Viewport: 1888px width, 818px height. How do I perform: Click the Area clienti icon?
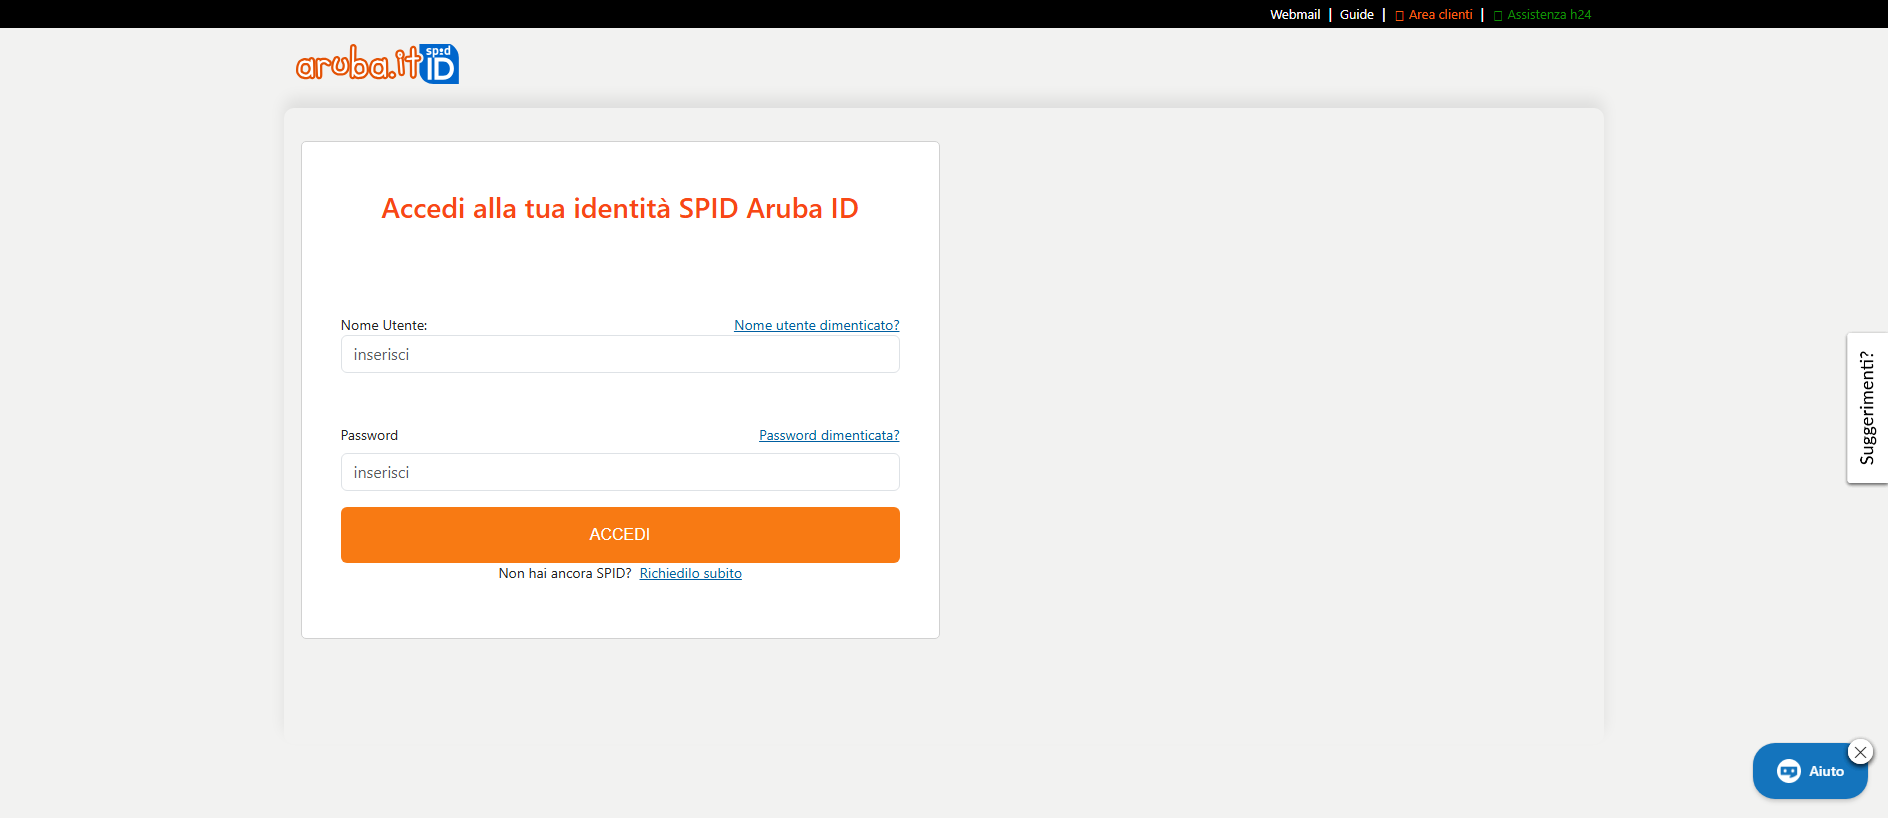coord(1400,15)
